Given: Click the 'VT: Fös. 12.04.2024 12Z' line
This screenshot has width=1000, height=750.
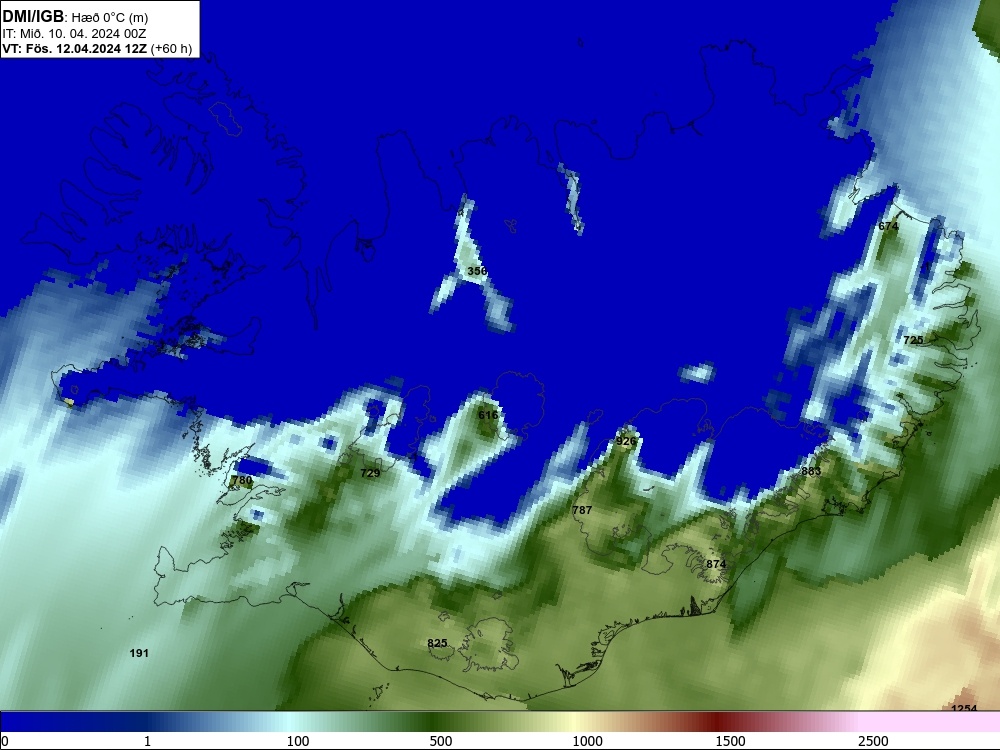Looking at the screenshot, I should [x=75, y=49].
